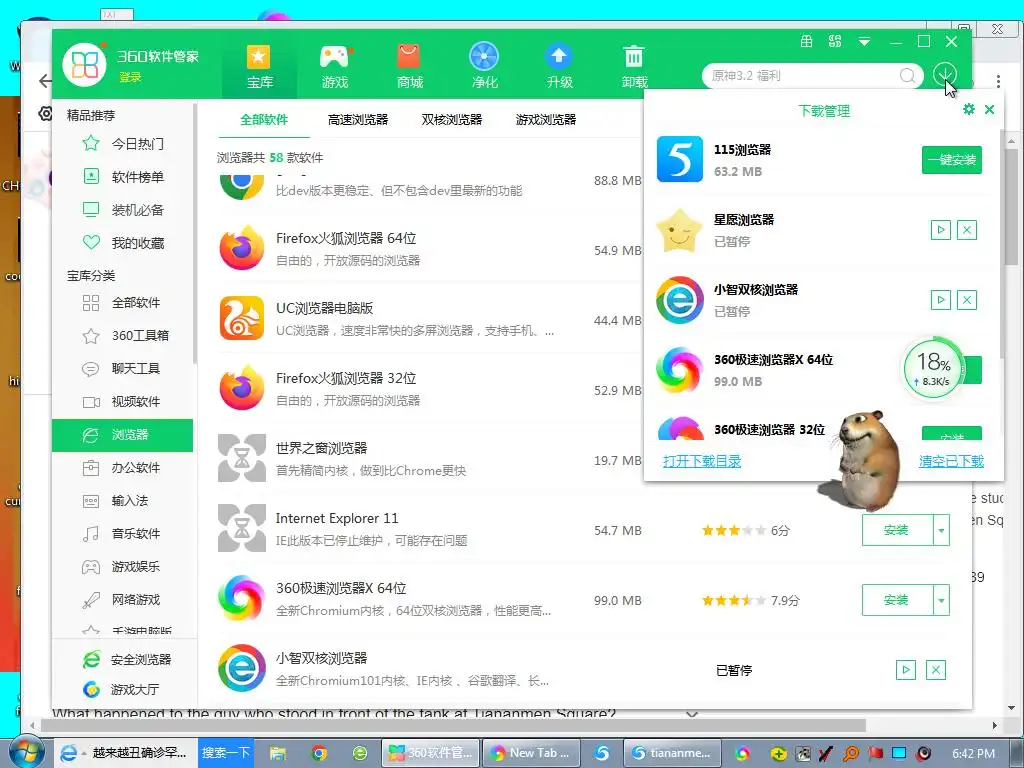
Task: Switch to 高速浏览器 filter tab
Action: coord(358,120)
